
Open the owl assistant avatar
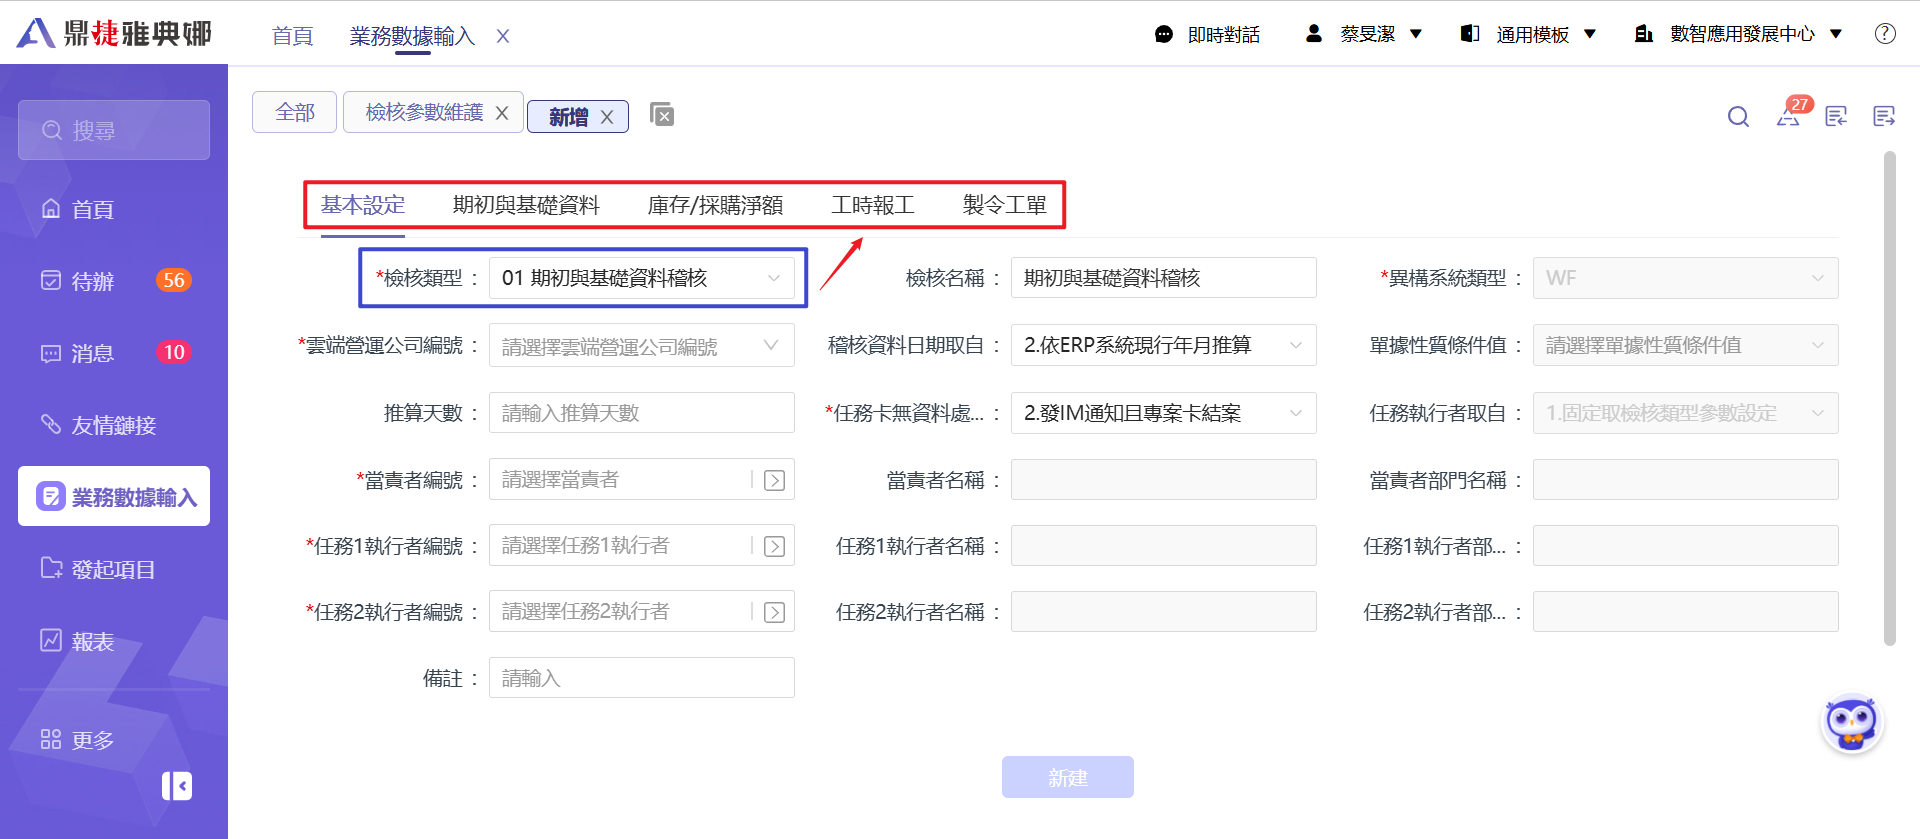pyautogui.click(x=1852, y=722)
